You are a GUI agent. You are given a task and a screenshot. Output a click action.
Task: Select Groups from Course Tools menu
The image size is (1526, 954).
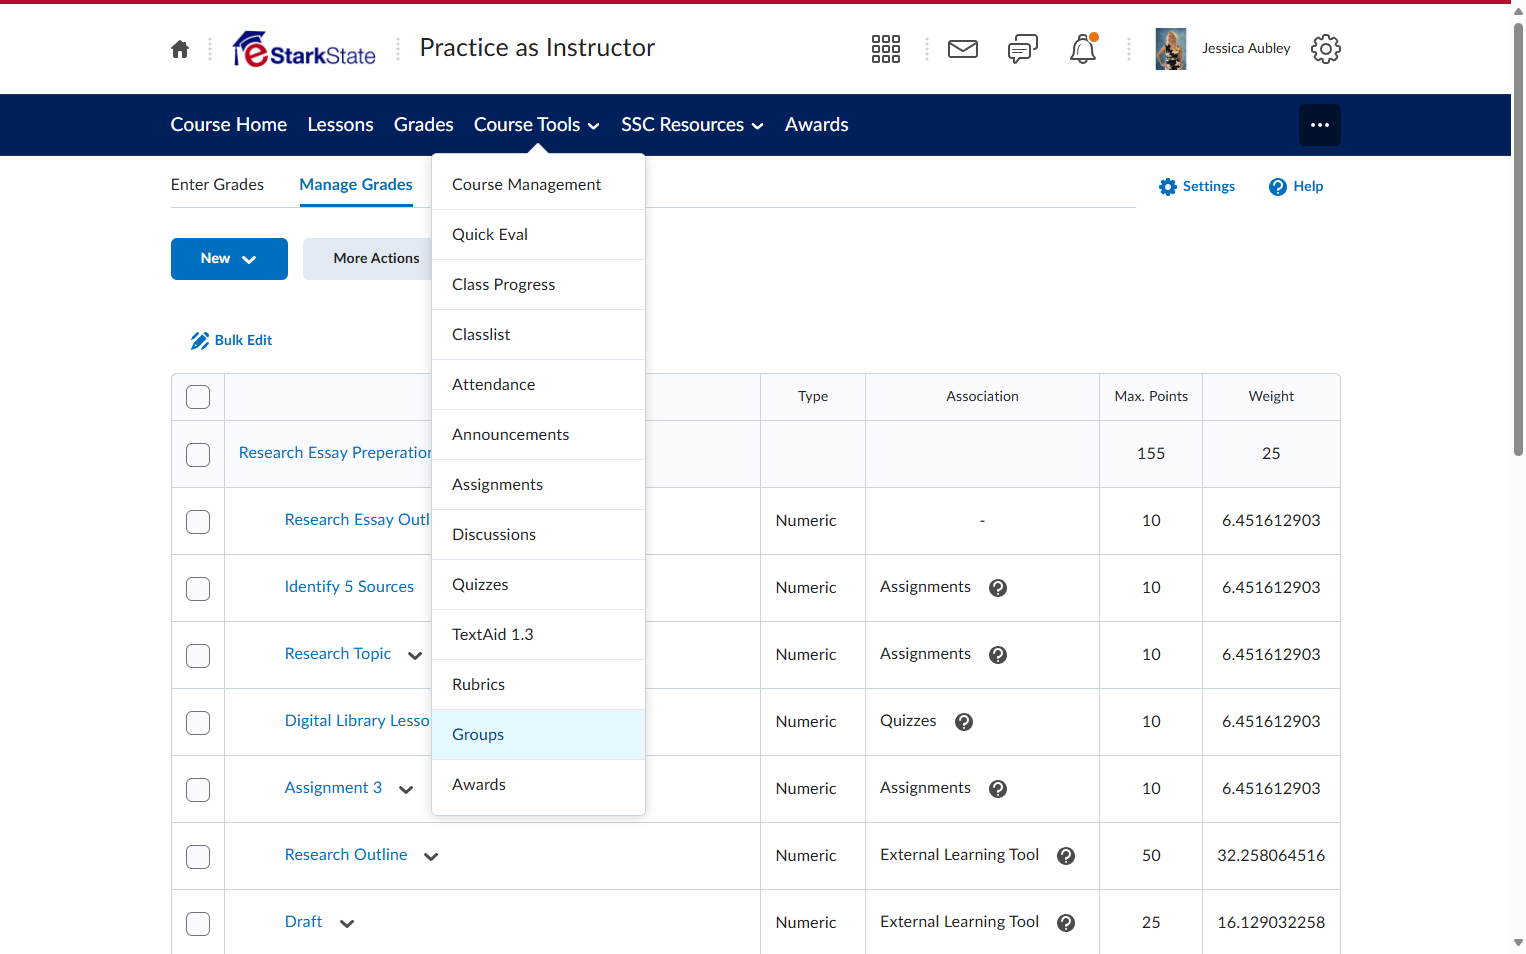[538, 735]
